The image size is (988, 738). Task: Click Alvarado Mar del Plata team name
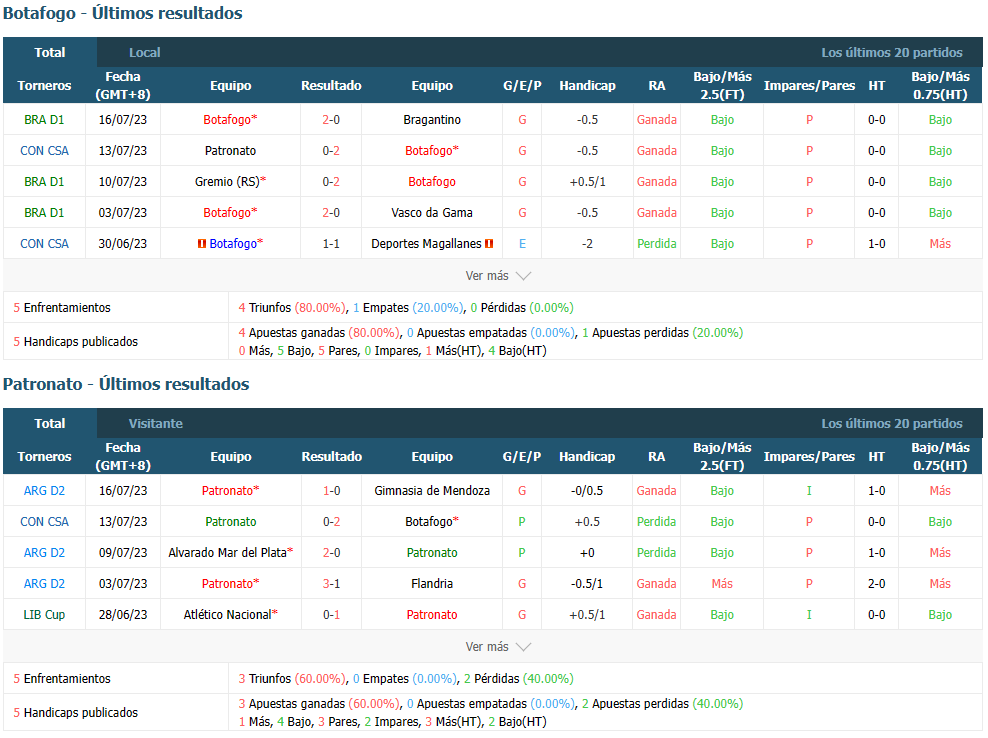tap(227, 553)
